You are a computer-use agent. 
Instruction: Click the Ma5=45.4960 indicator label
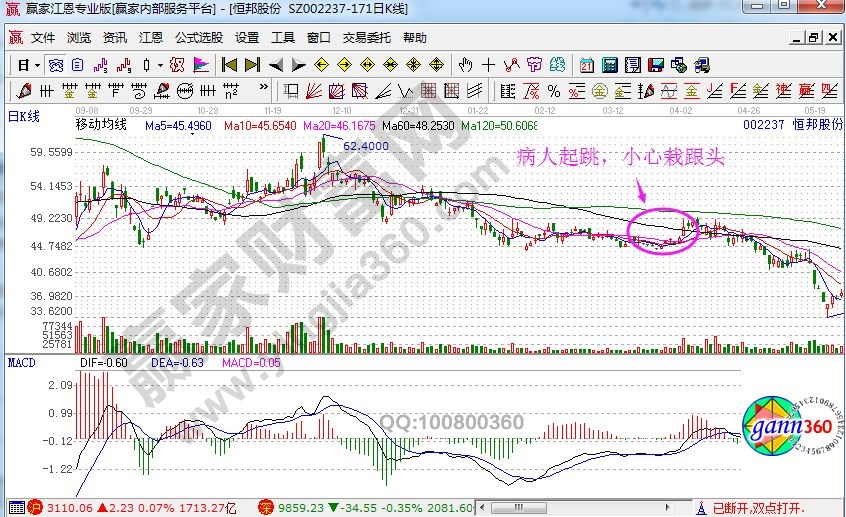(x=179, y=126)
